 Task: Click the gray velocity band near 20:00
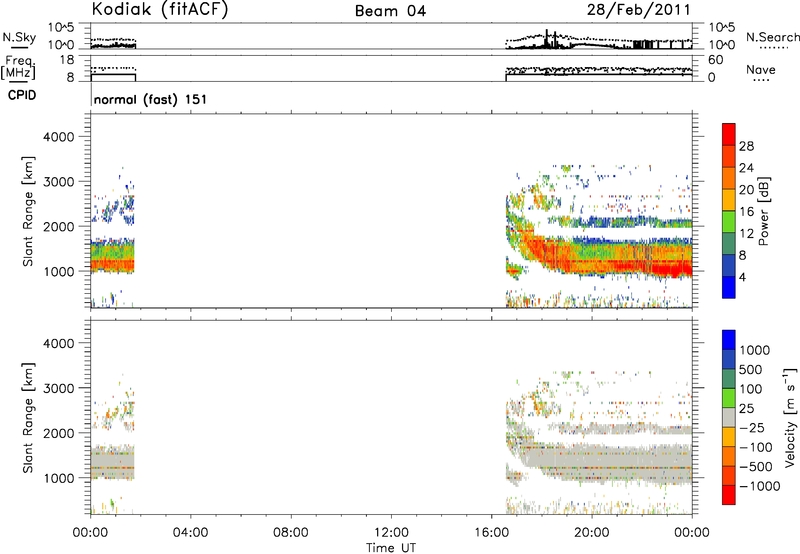[592, 462]
